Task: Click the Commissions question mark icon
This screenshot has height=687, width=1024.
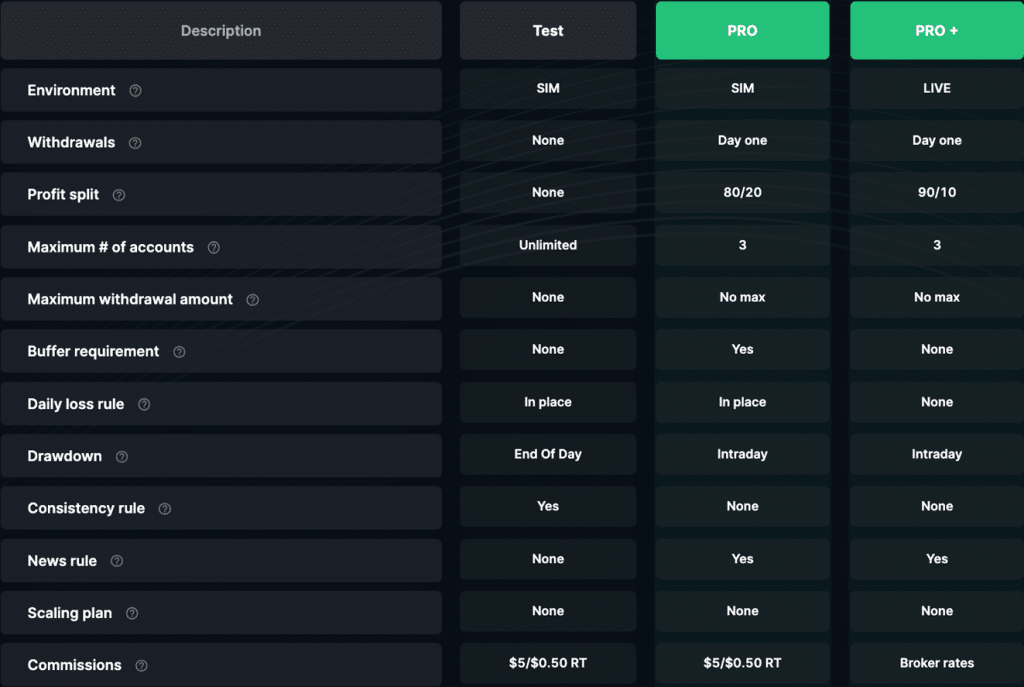Action: (141, 665)
